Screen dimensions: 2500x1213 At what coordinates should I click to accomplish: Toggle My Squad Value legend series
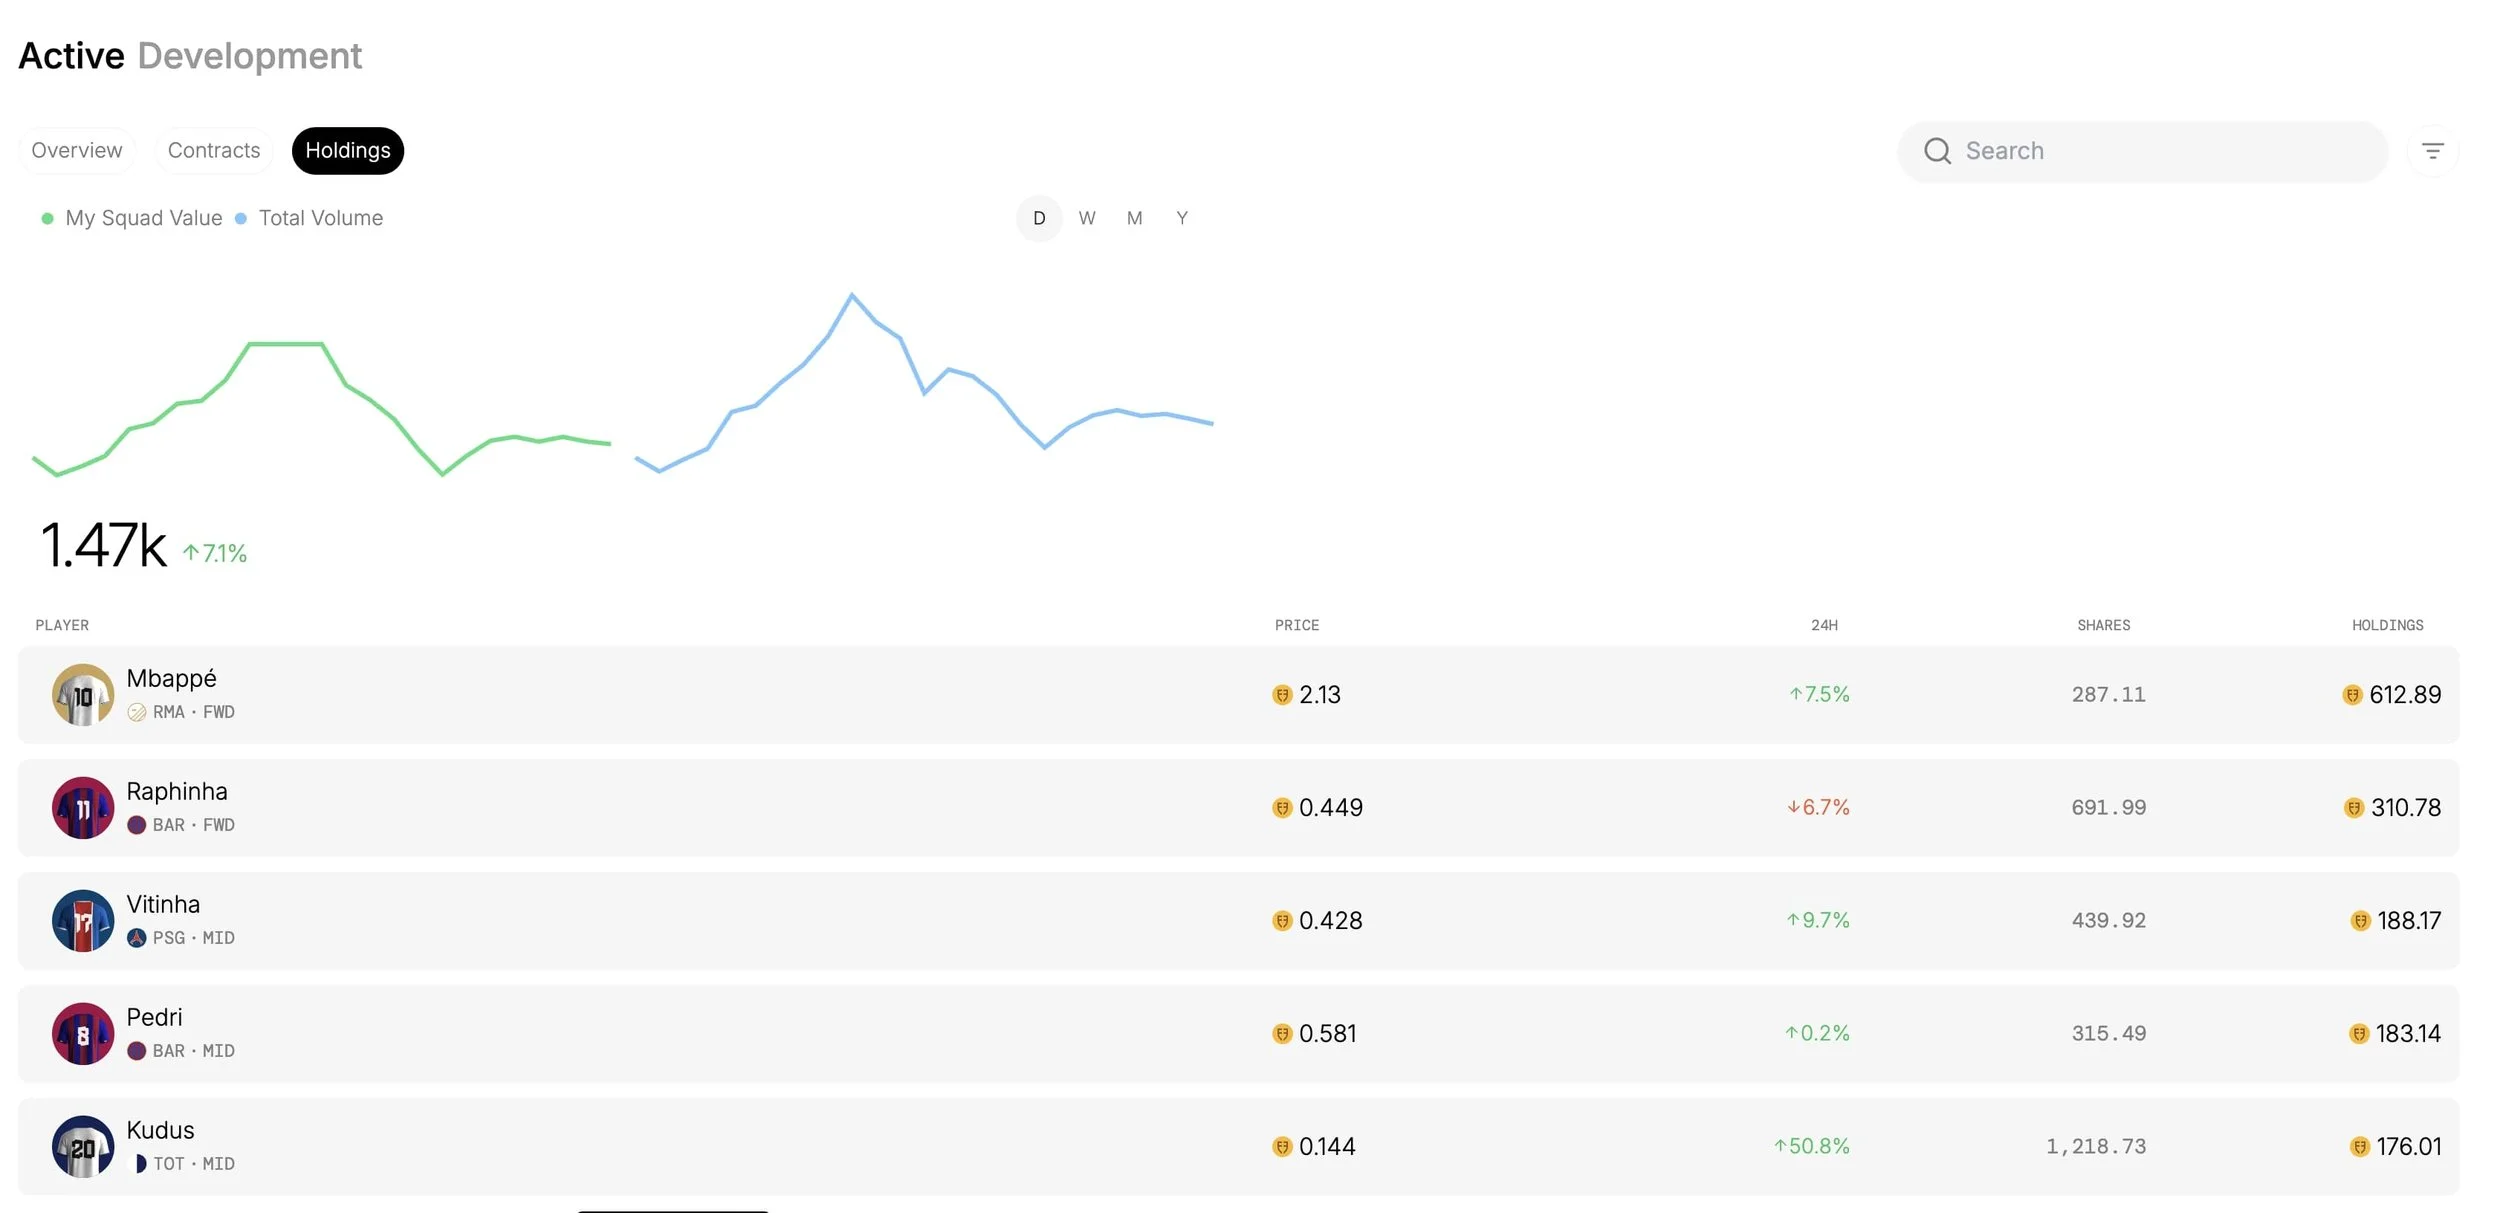[x=142, y=218]
